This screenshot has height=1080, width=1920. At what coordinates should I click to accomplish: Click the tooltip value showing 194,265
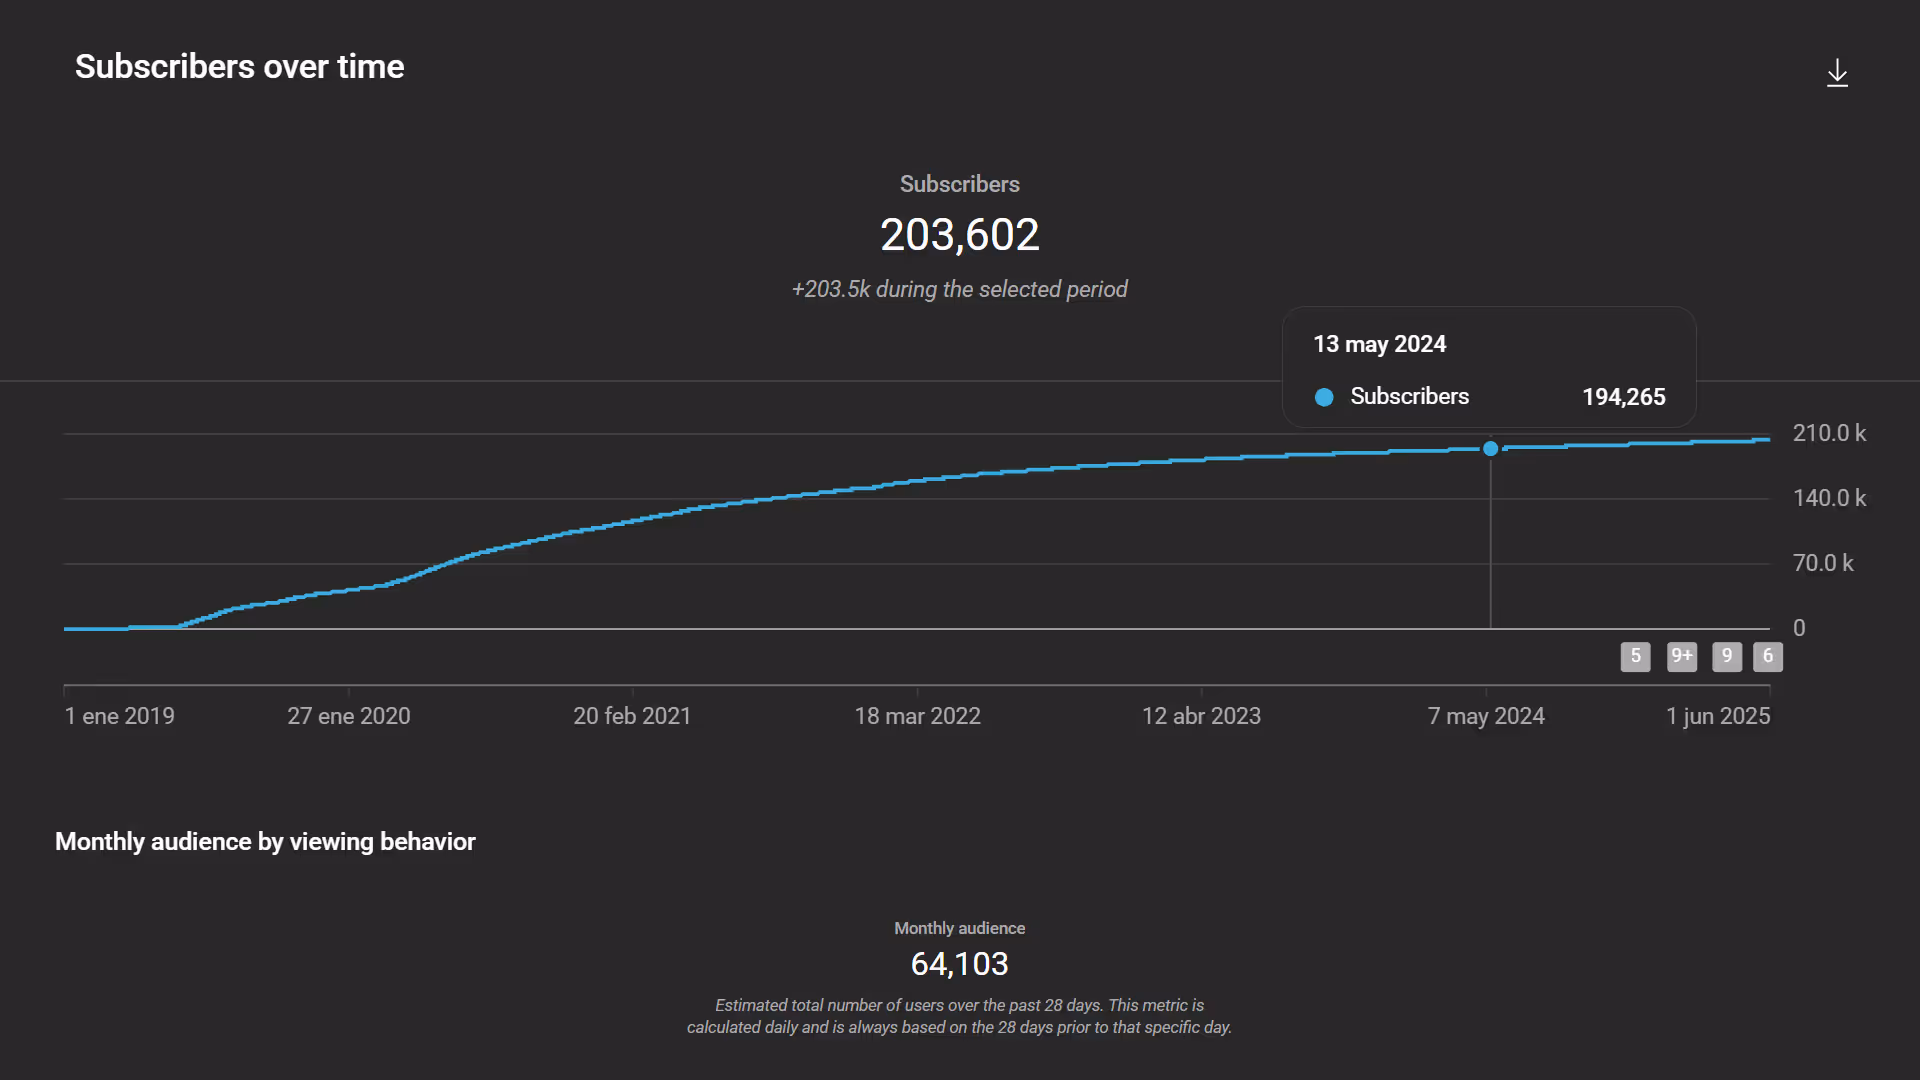pyautogui.click(x=1623, y=396)
